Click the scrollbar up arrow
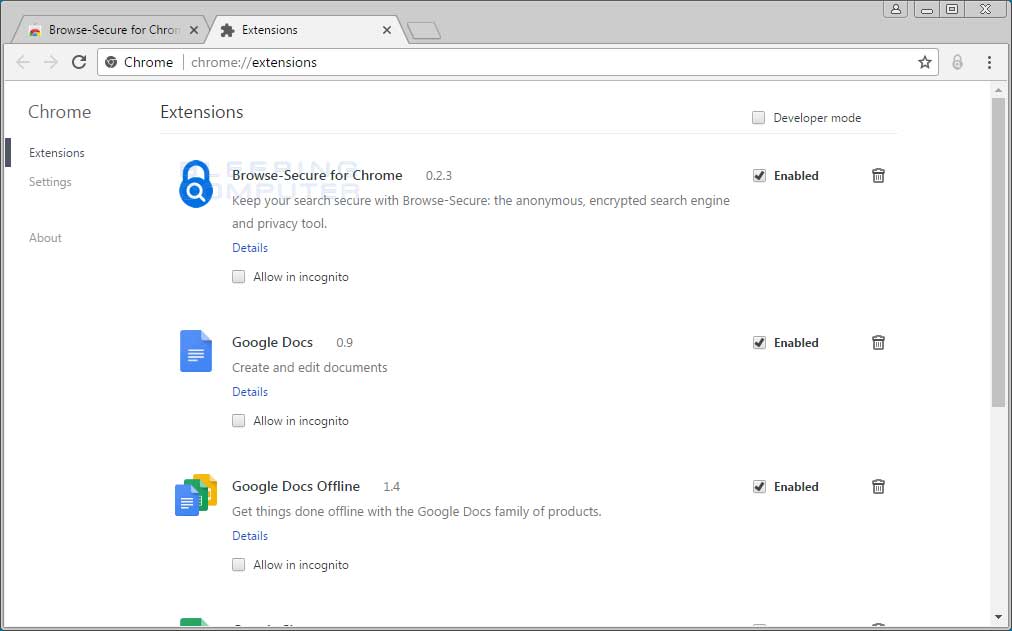This screenshot has width=1012, height=631. pos(998,91)
